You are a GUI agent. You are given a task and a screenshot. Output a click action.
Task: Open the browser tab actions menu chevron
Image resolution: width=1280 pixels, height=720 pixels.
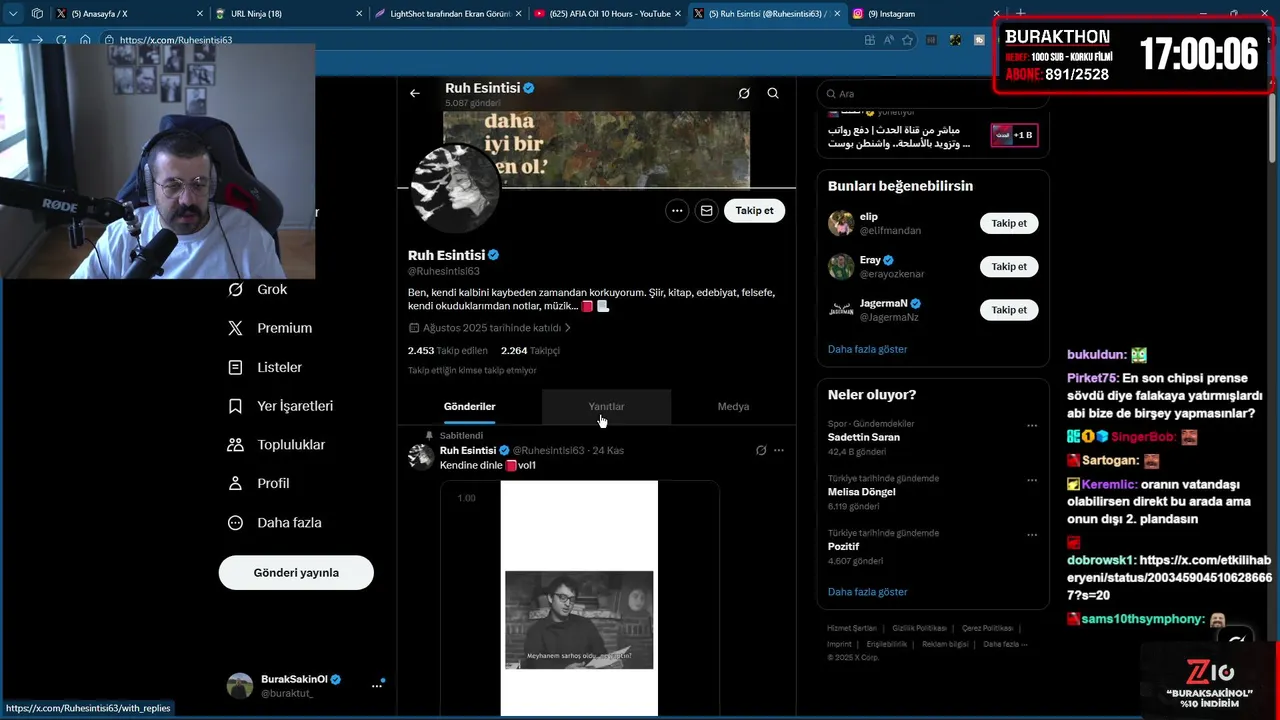[15, 14]
